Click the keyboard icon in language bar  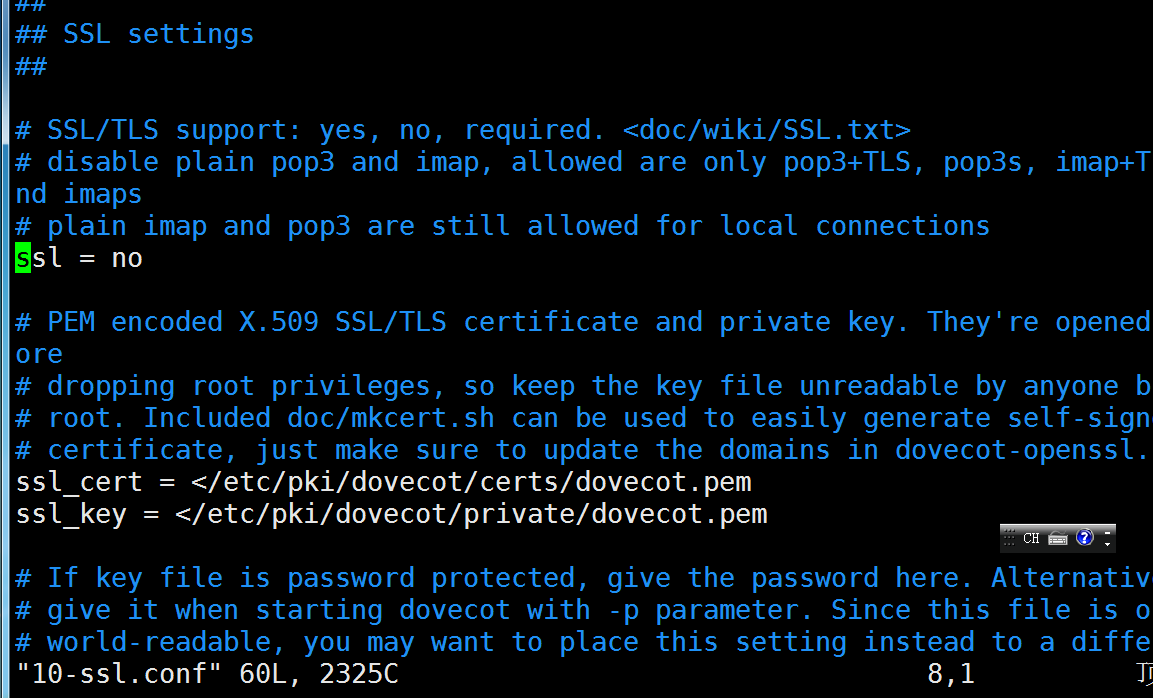click(1058, 538)
